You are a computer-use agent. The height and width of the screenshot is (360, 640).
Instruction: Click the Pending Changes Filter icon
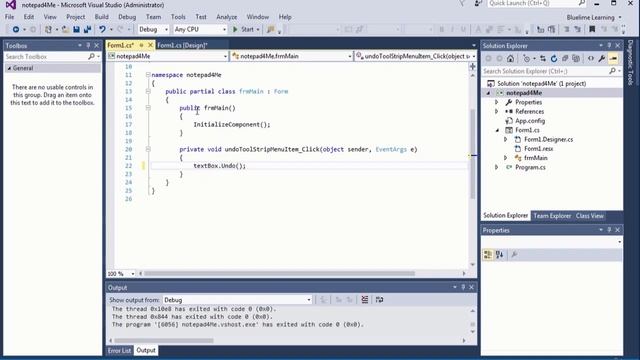pyautogui.click(x=527, y=59)
